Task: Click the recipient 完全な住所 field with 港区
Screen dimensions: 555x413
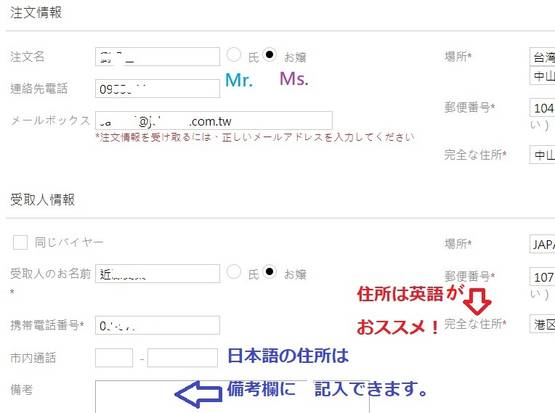Action: coord(542,324)
